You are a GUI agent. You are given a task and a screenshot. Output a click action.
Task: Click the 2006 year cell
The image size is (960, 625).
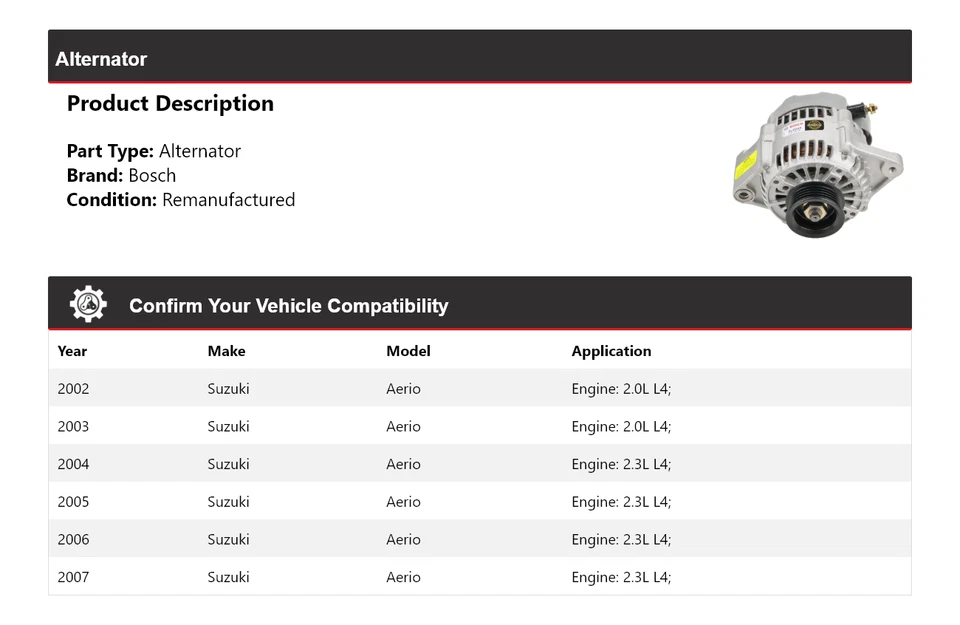click(73, 540)
